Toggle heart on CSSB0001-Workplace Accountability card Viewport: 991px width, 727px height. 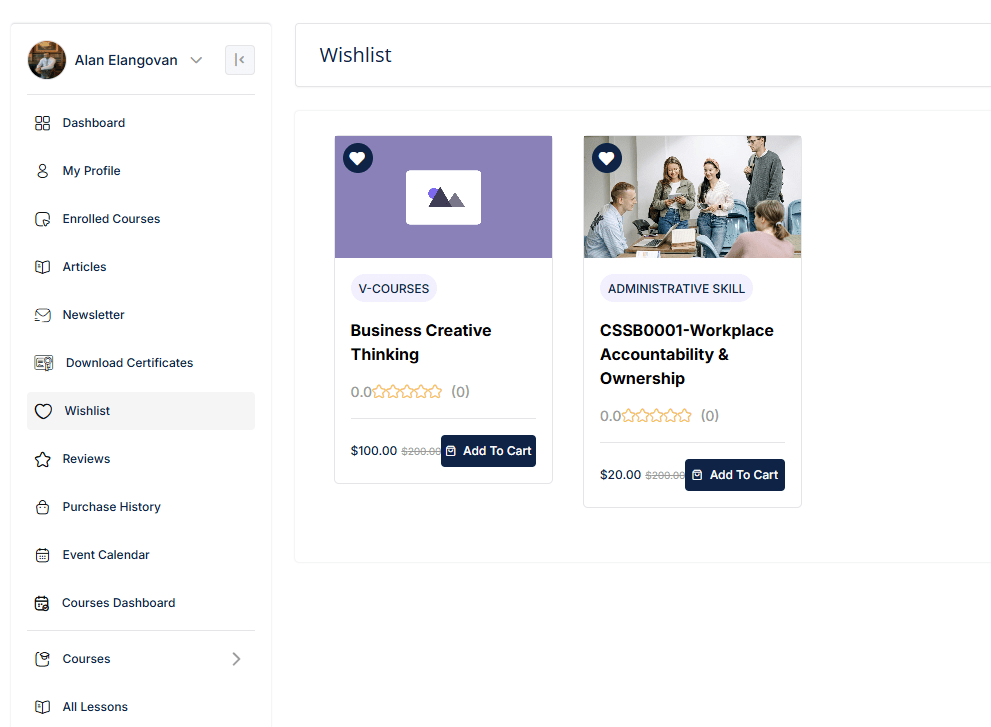coord(607,158)
